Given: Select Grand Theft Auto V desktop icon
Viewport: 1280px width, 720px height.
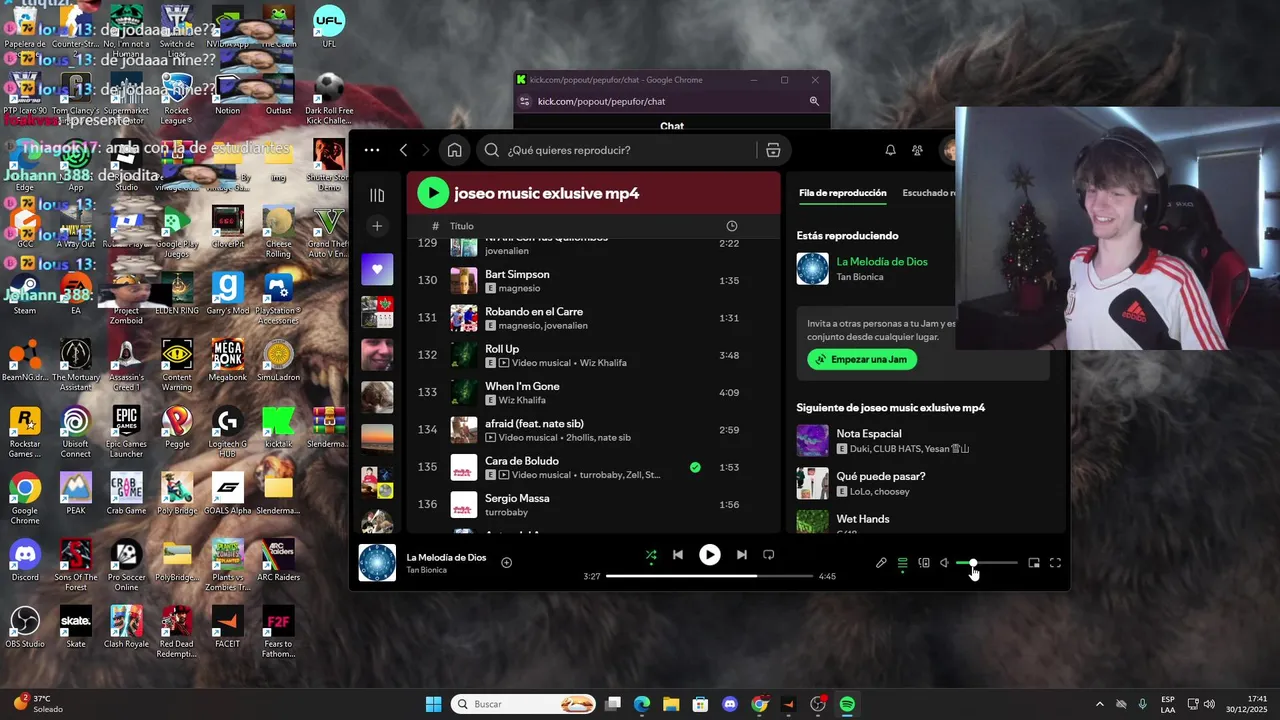Looking at the screenshot, I should [328, 233].
